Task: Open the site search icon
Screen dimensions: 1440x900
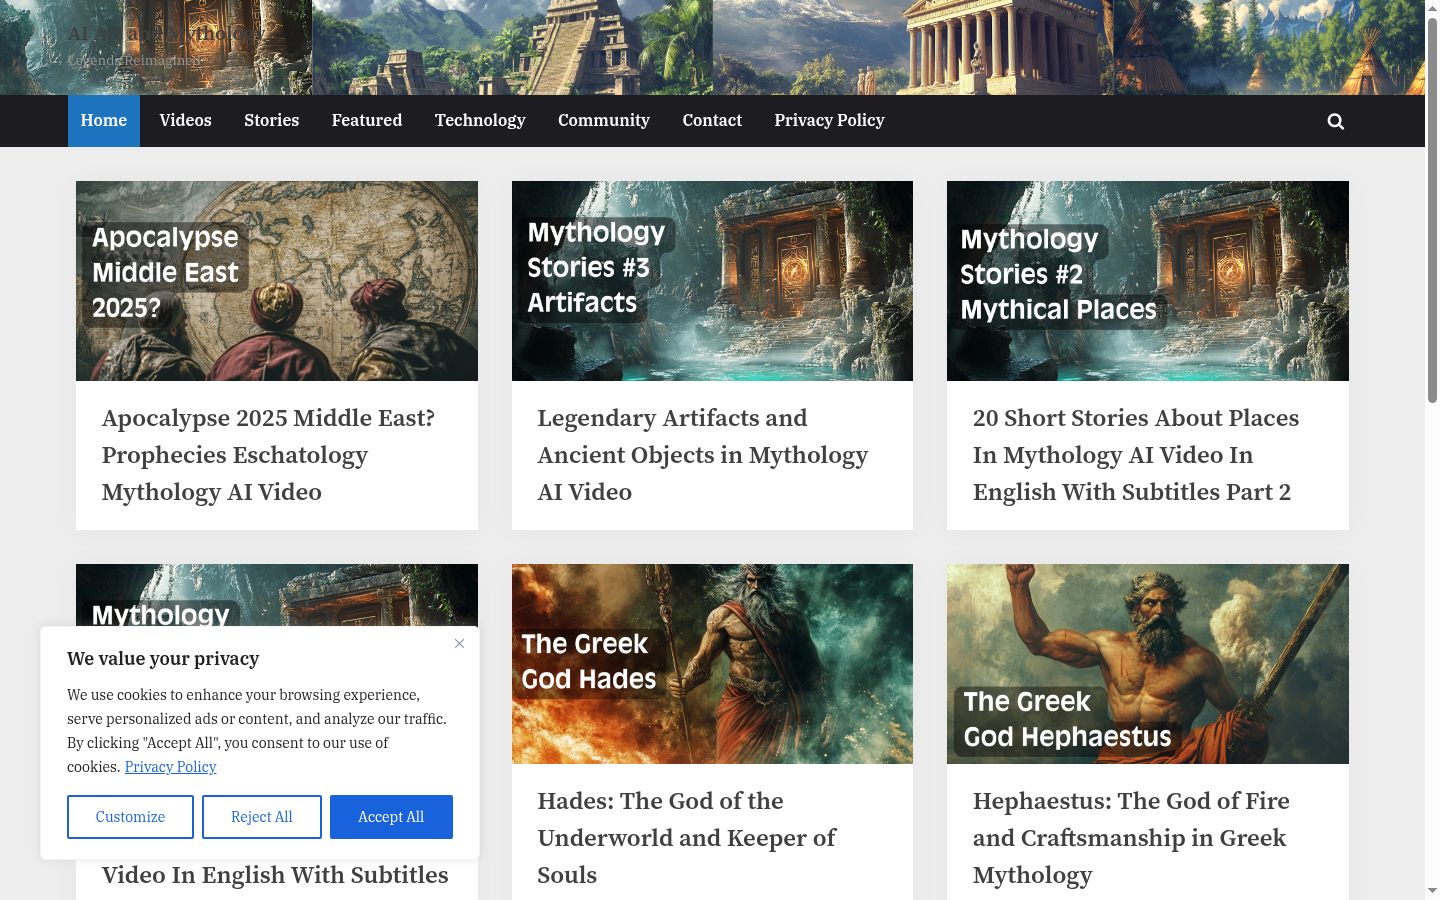Action: (1335, 121)
